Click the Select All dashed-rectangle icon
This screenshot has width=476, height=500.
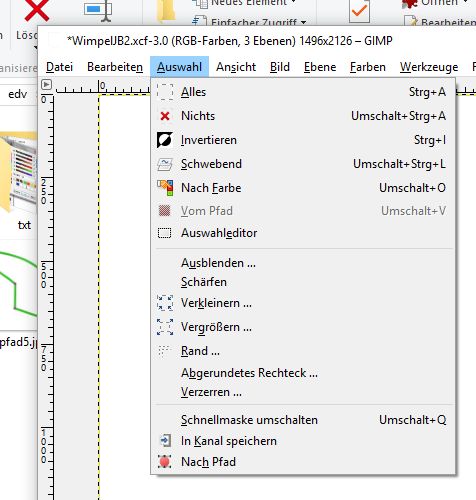(x=165, y=92)
